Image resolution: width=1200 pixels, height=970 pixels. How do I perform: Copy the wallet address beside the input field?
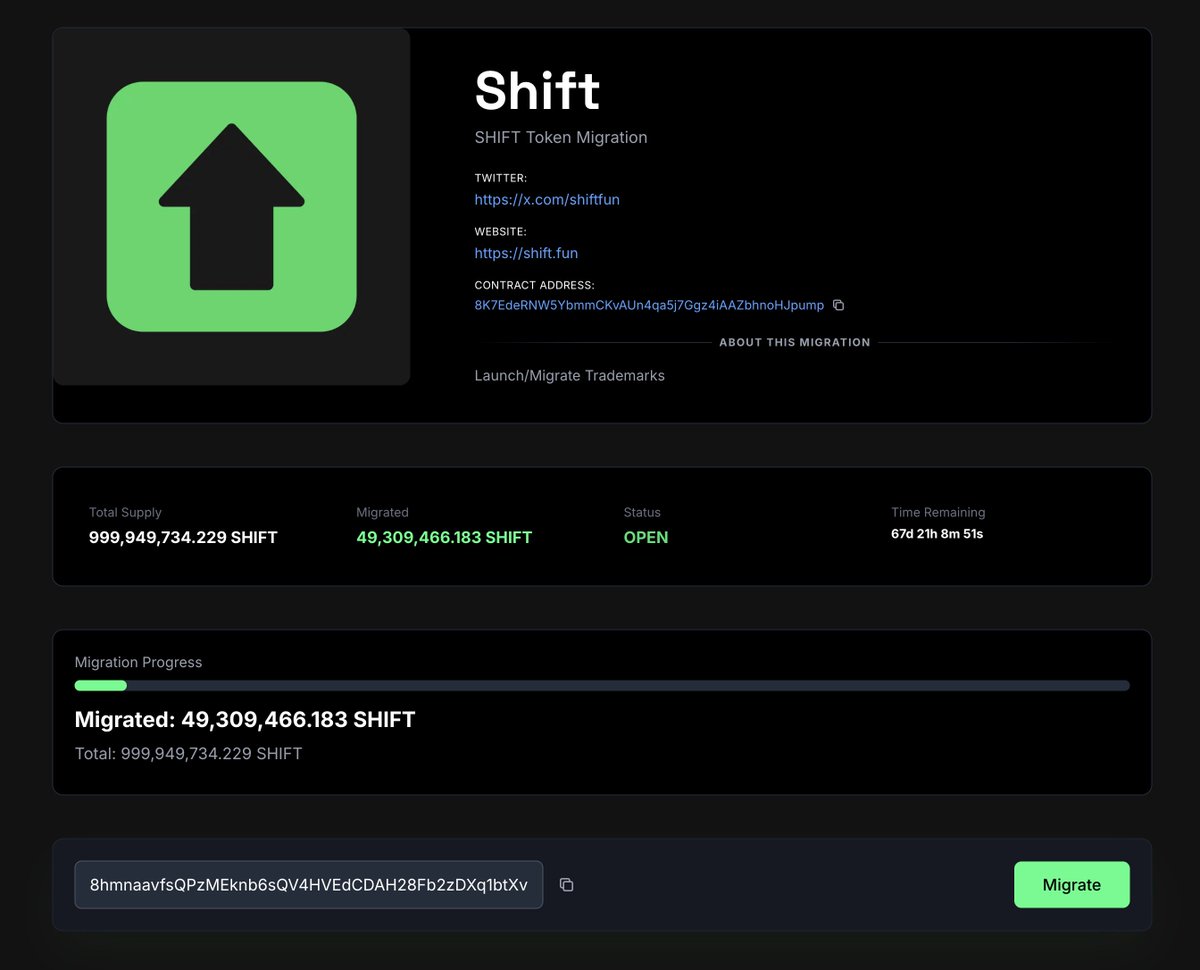click(566, 885)
